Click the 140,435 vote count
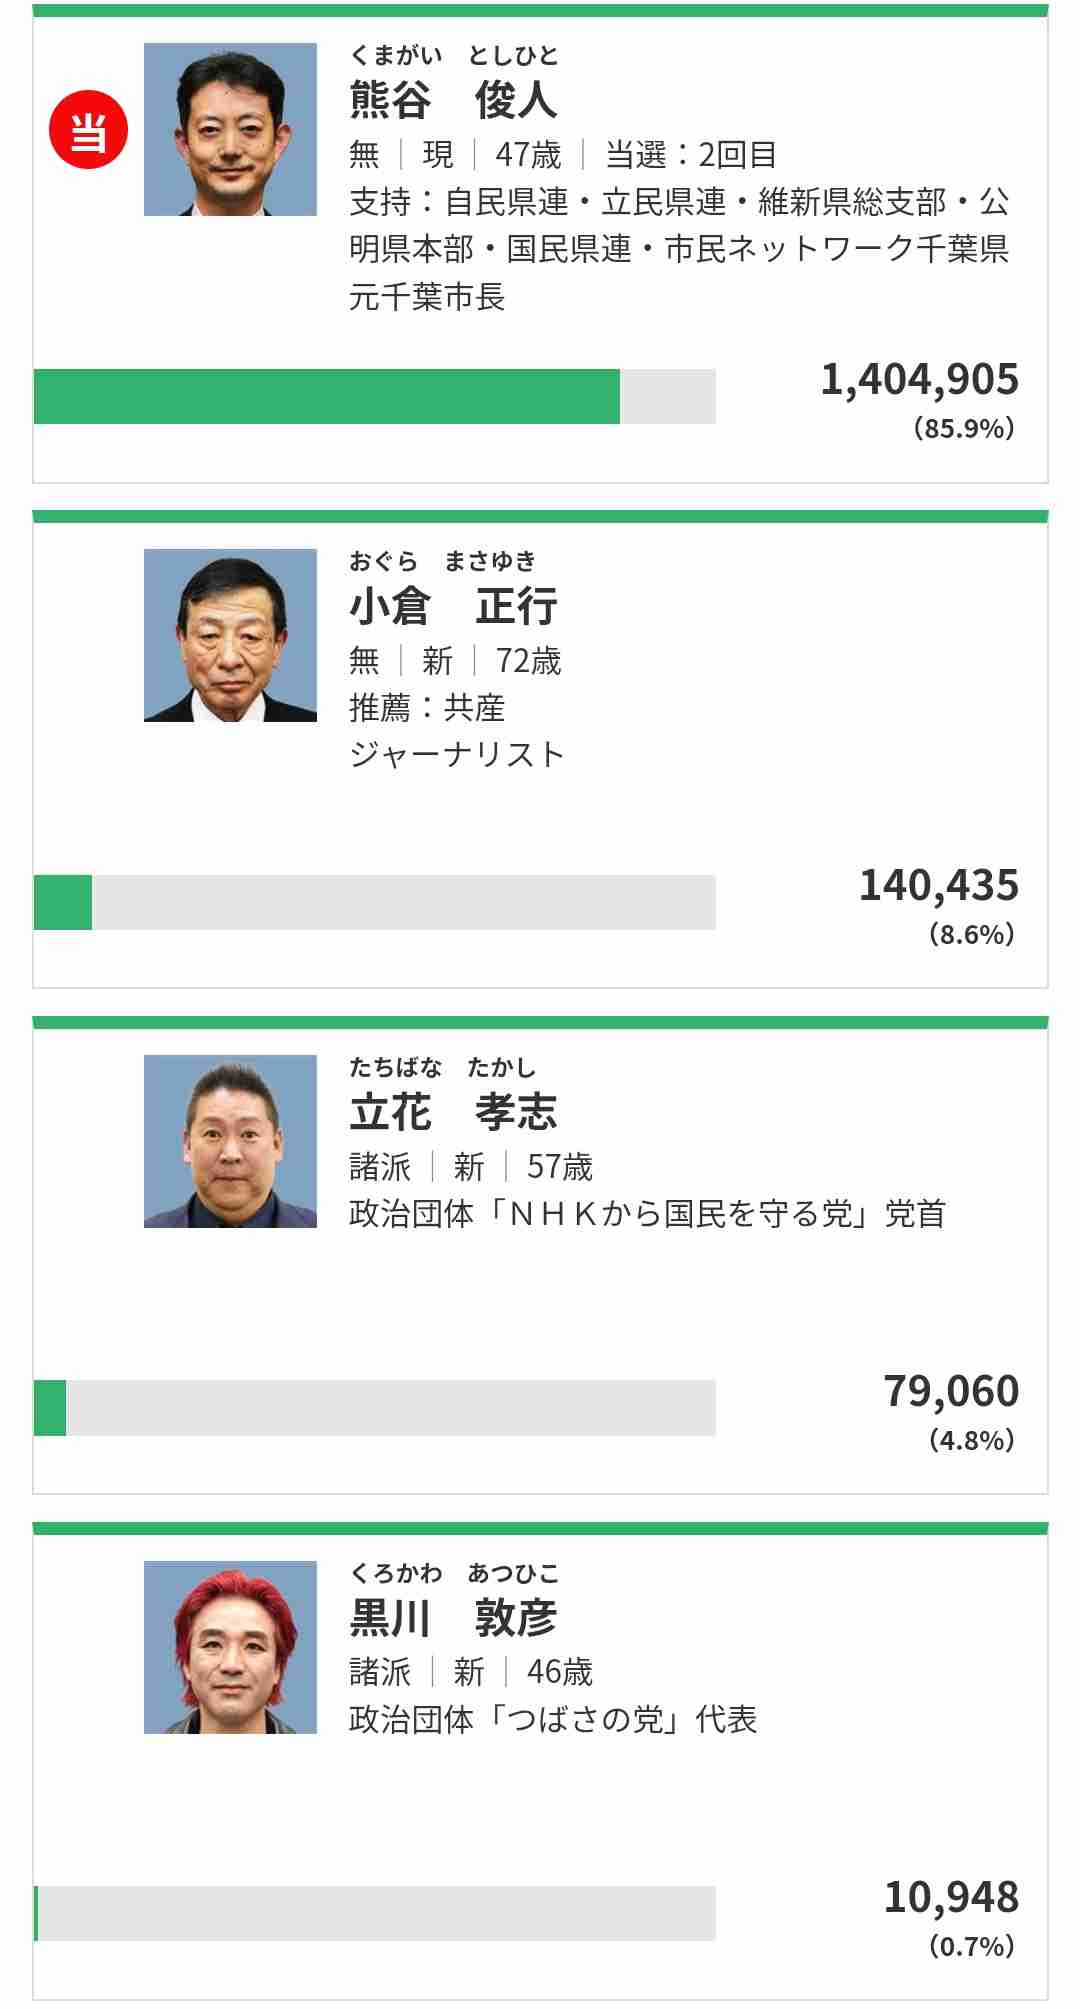This screenshot has height=2009, width=1080. pos(939,886)
